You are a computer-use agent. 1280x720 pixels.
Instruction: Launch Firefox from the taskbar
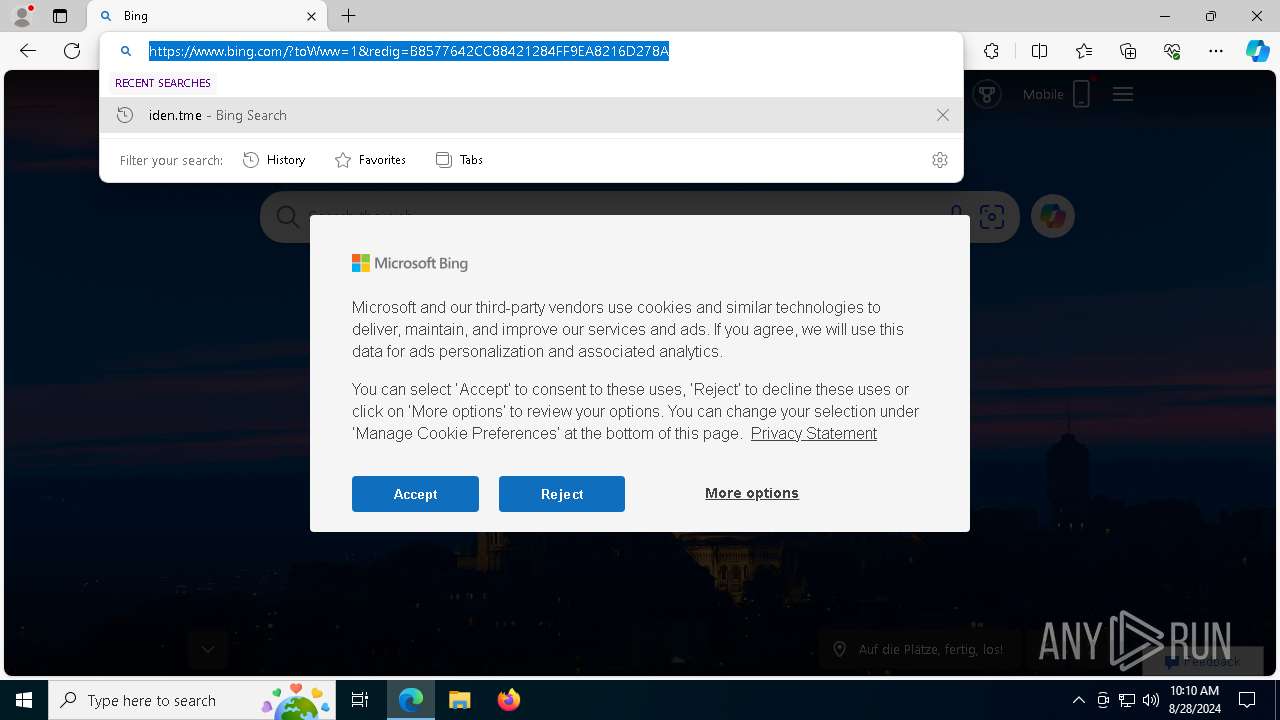click(508, 700)
